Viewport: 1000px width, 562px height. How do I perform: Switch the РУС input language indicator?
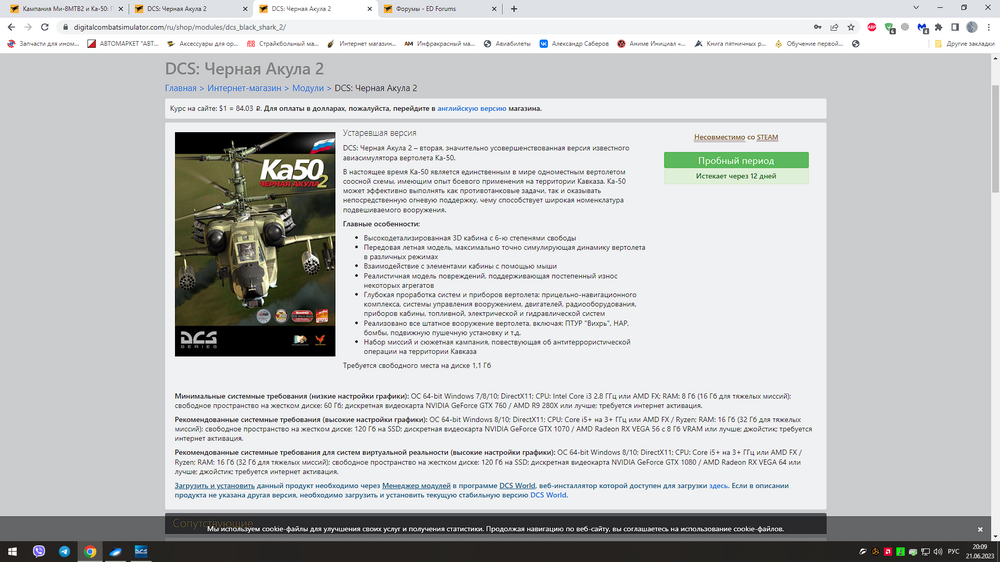953,552
